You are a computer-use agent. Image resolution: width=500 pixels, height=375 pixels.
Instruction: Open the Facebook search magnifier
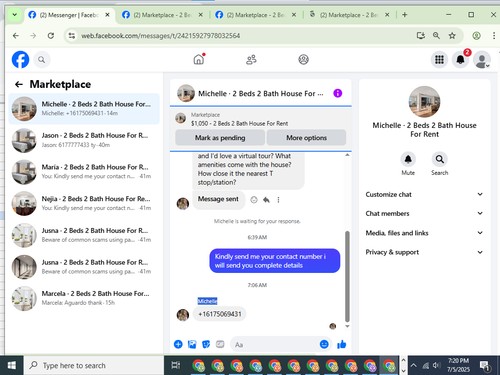[x=41, y=60]
